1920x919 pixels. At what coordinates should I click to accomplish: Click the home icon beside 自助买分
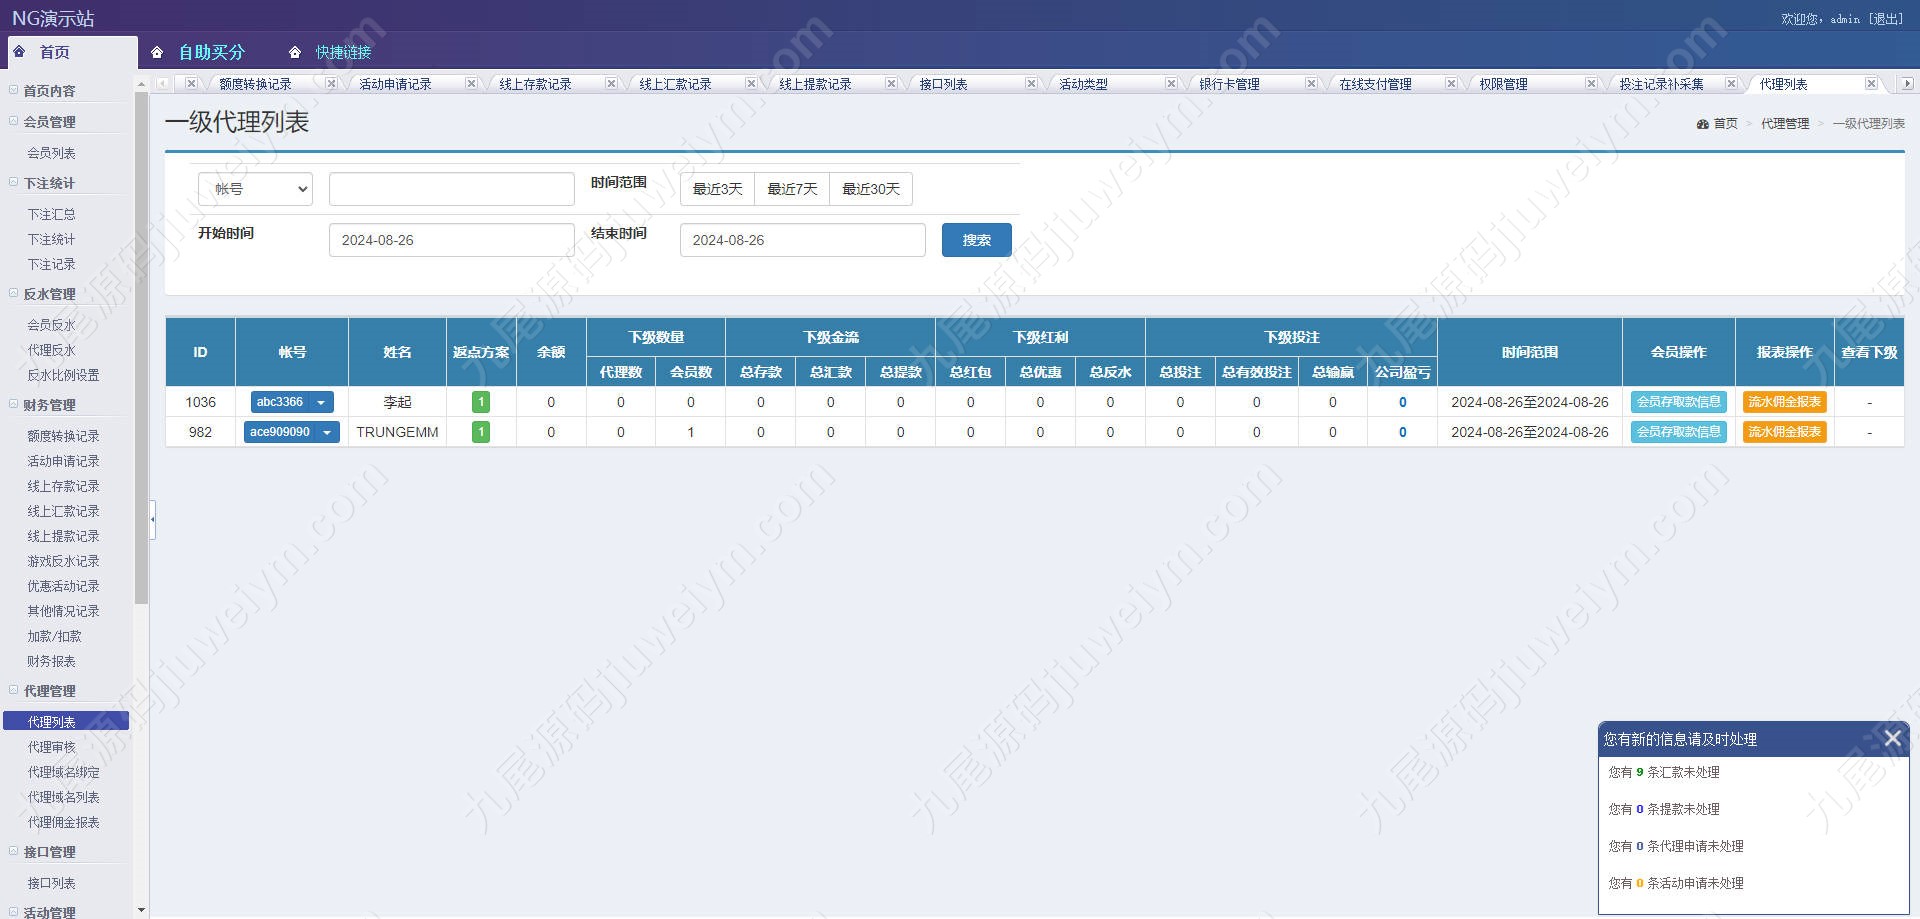157,52
